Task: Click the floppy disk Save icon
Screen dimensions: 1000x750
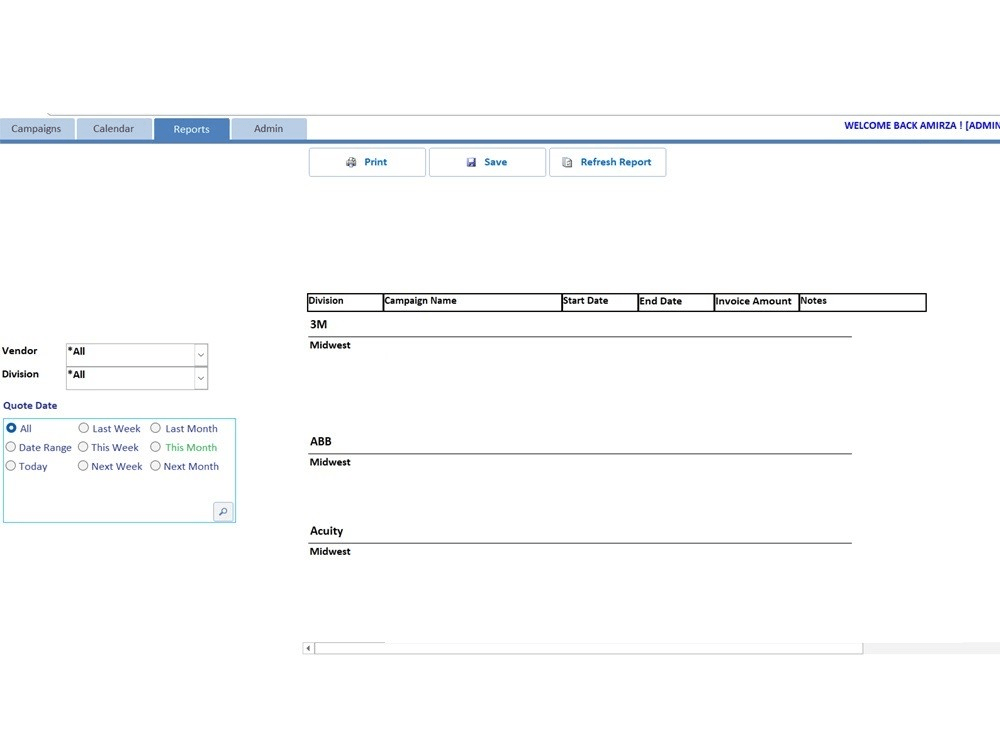Action: point(471,163)
